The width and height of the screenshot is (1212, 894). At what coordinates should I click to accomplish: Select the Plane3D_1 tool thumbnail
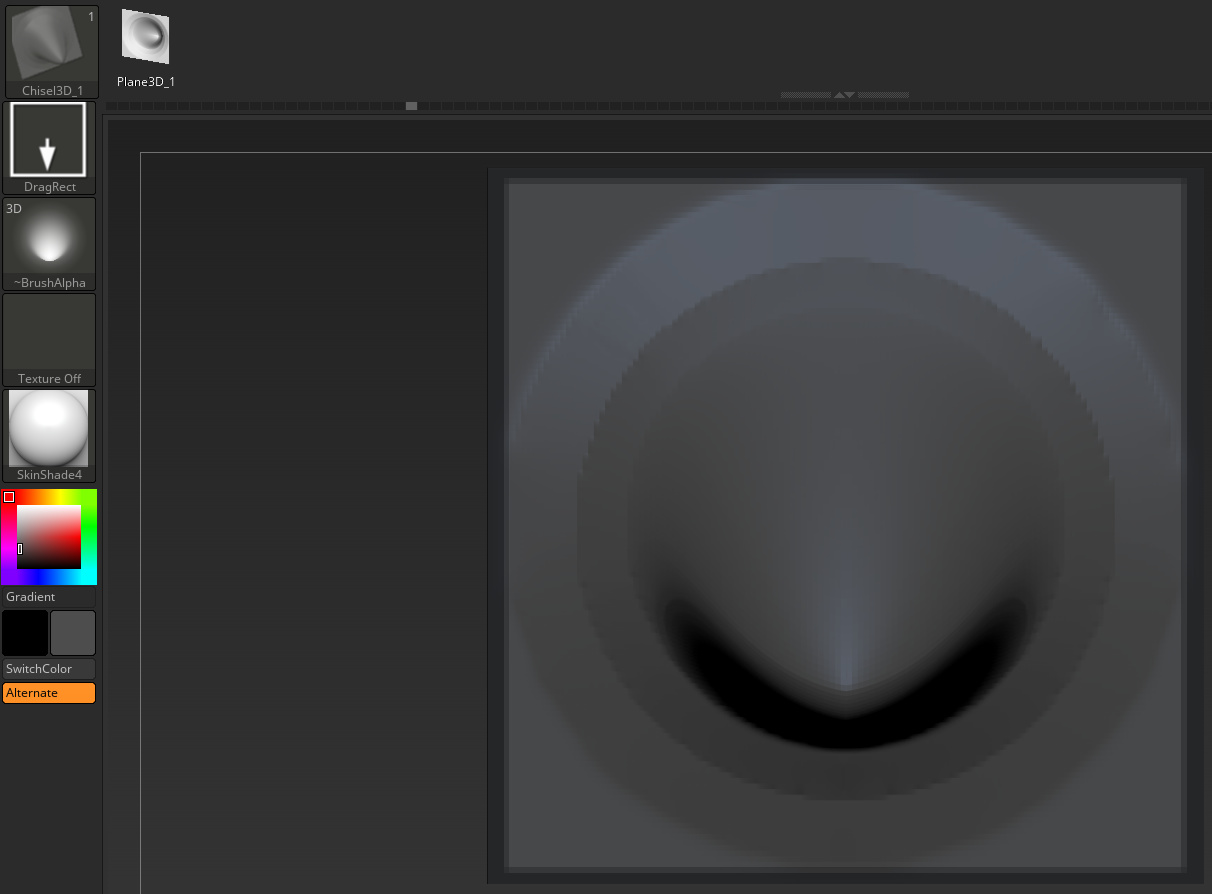[x=146, y=47]
